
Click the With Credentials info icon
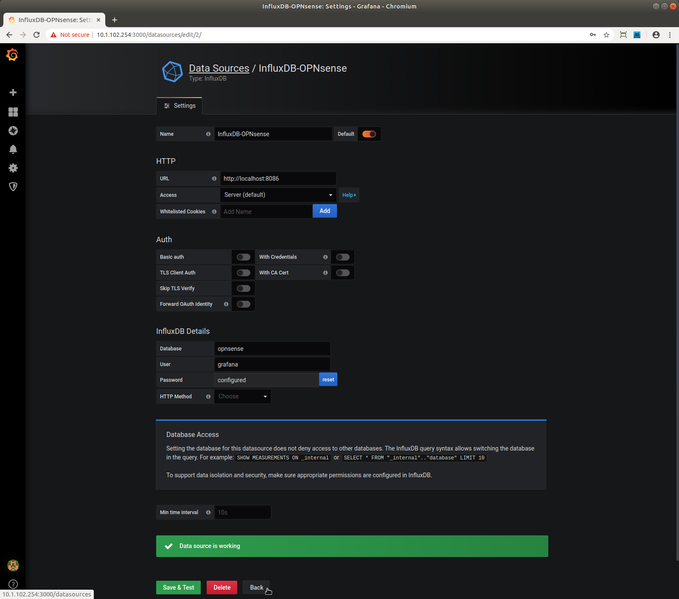click(325, 257)
